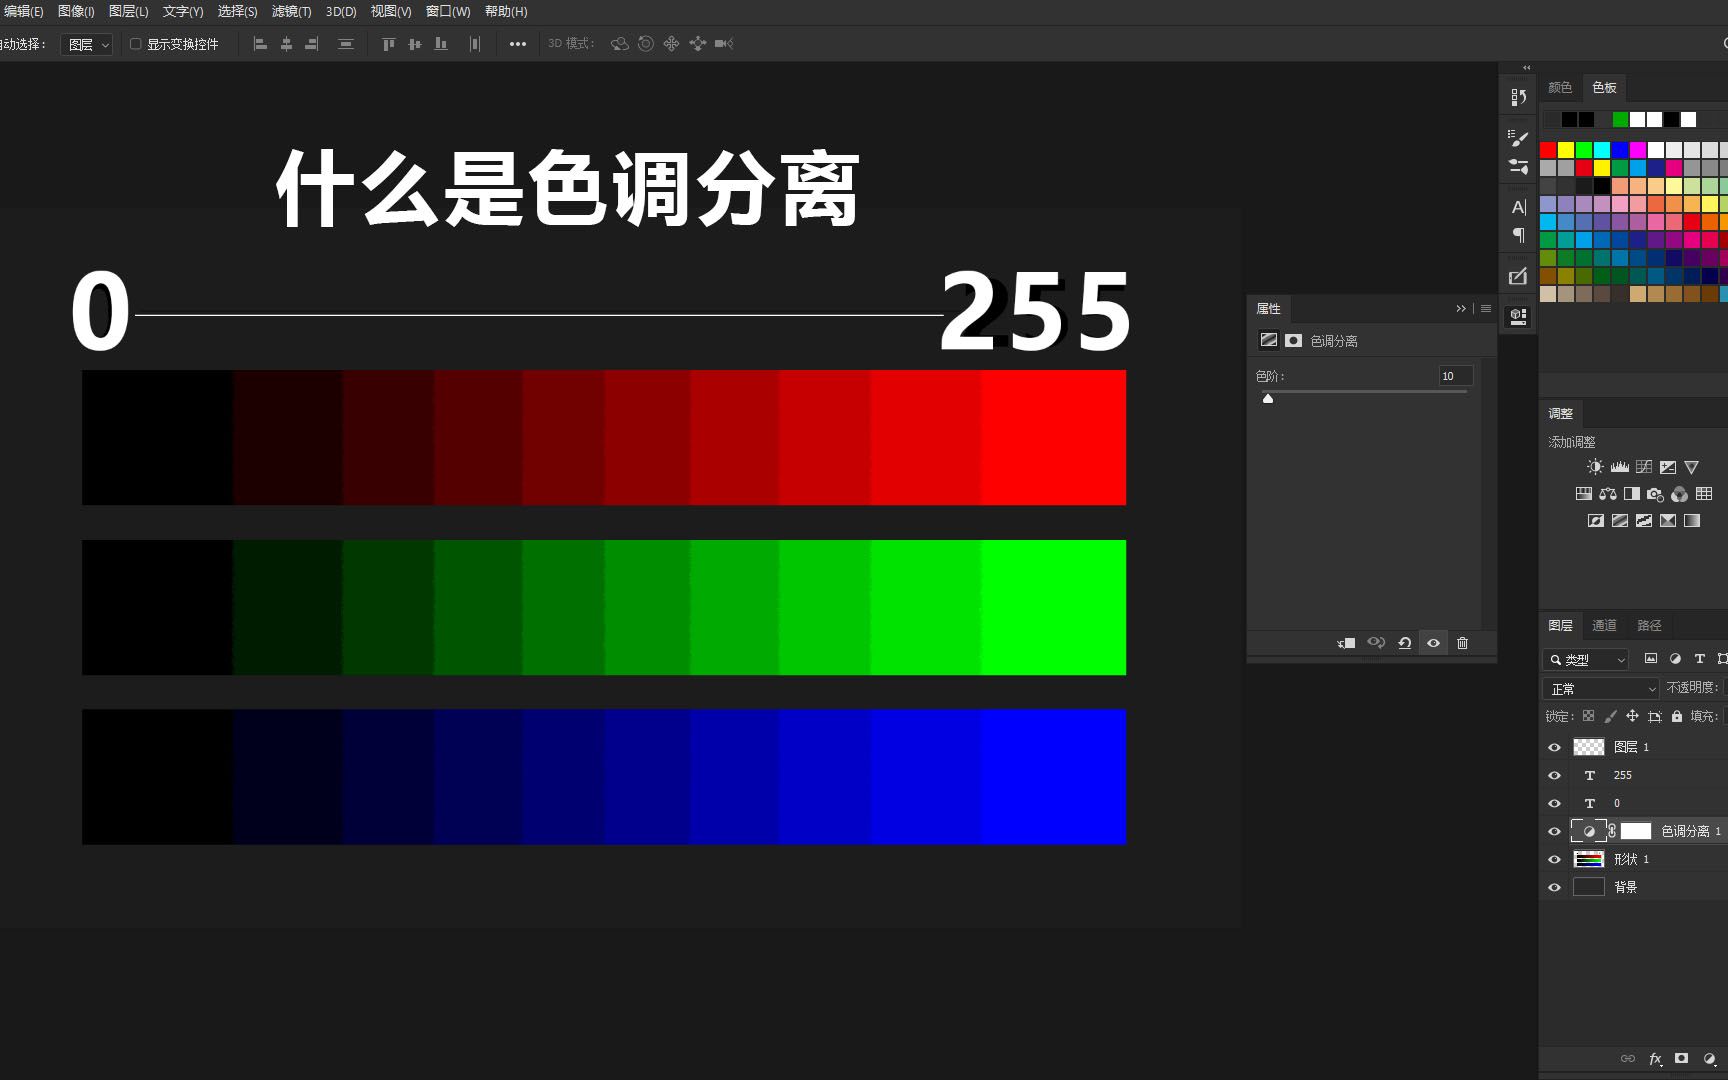Open the 图层(L) menu
This screenshot has height=1080, width=1728.
[128, 11]
